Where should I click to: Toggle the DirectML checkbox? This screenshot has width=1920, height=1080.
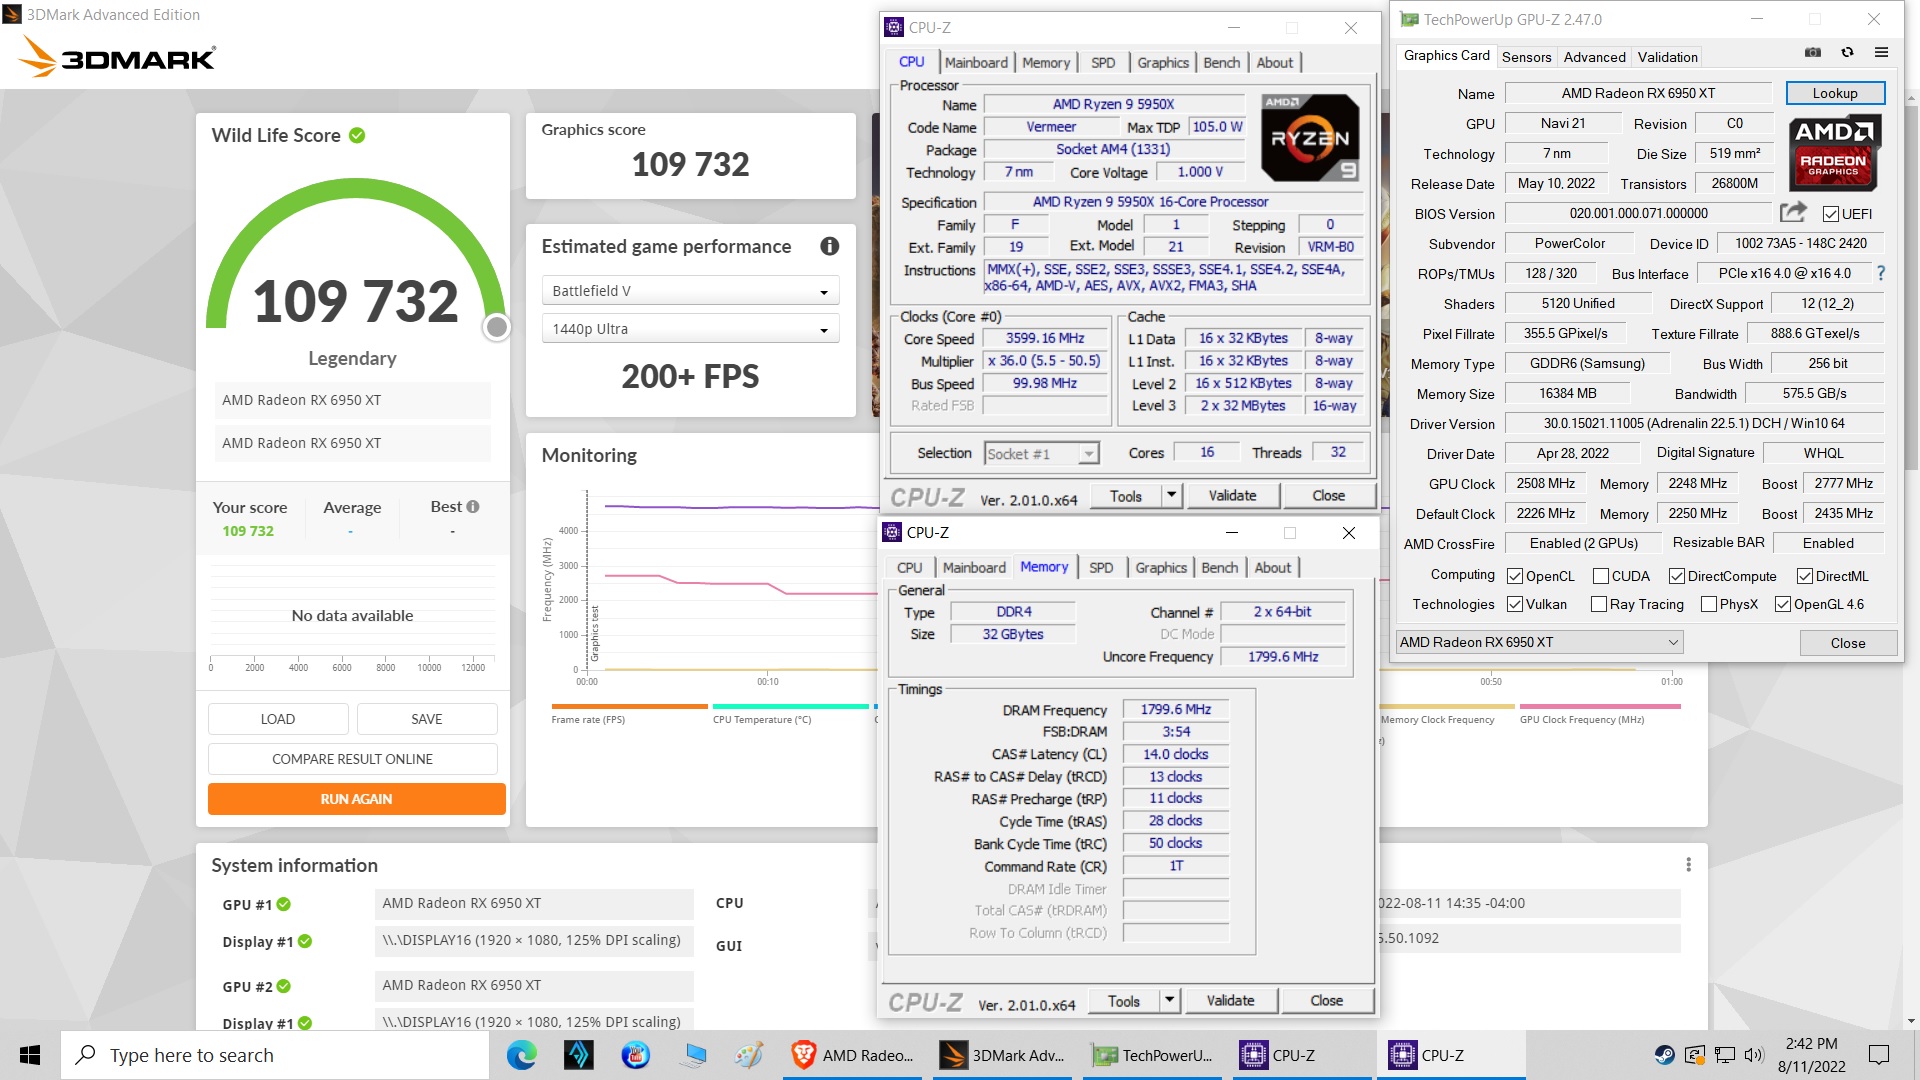point(1805,576)
